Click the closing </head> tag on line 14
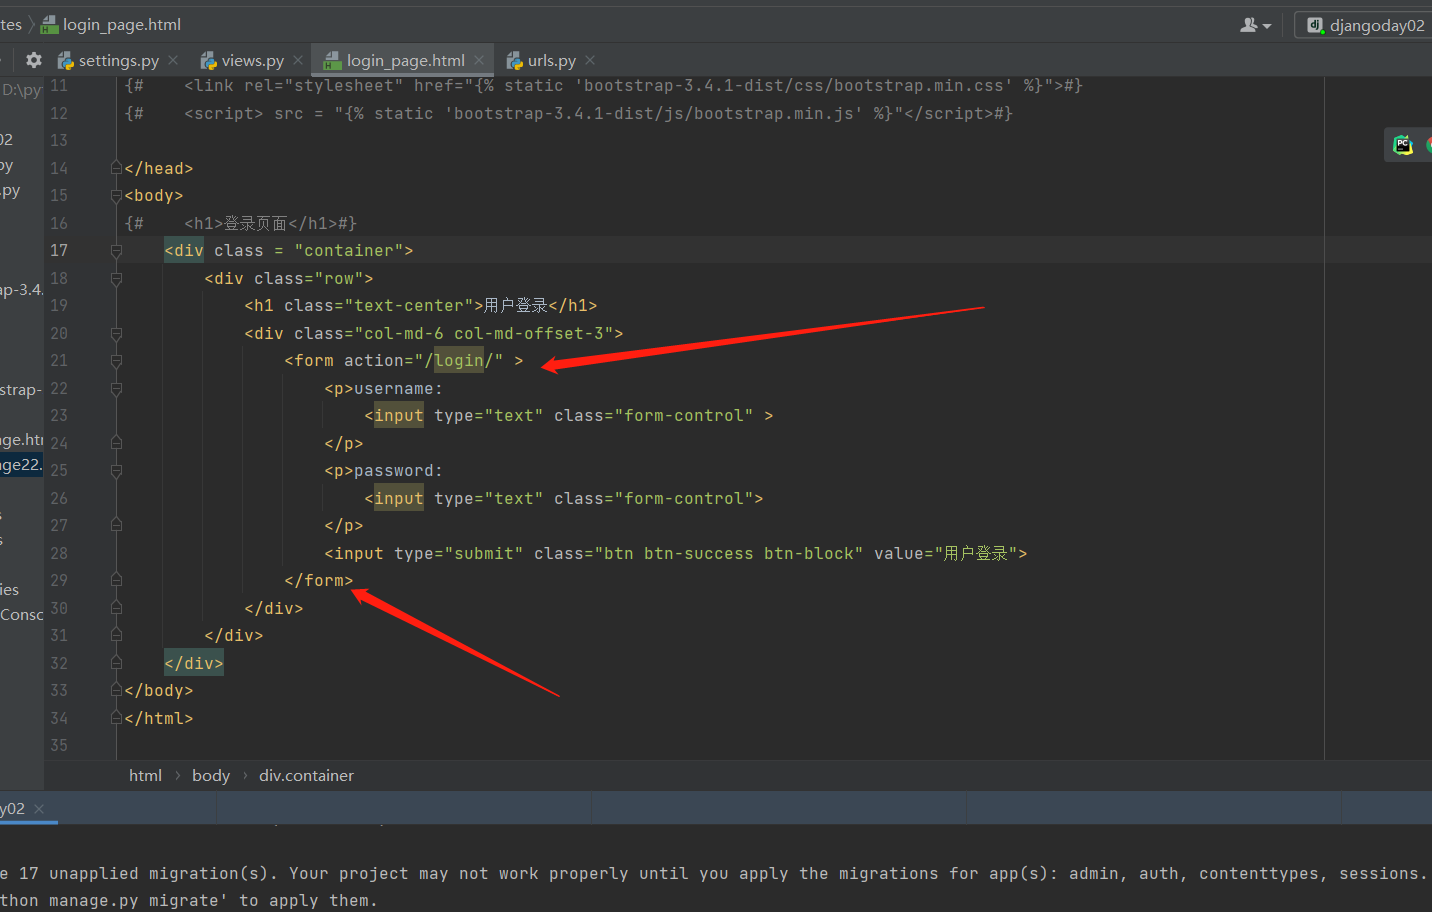The width and height of the screenshot is (1432, 912). [159, 169]
